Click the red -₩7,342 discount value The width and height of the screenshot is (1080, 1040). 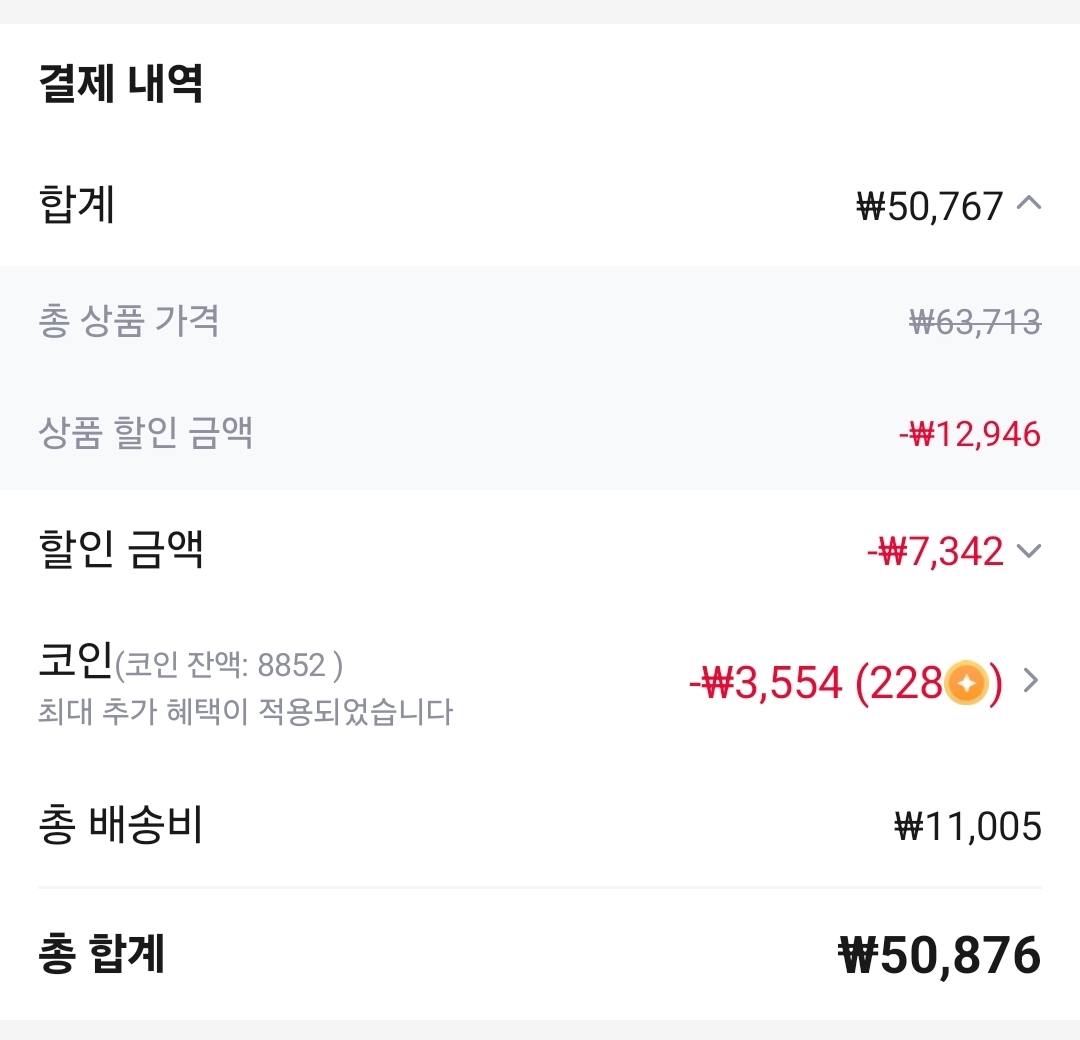939,551
